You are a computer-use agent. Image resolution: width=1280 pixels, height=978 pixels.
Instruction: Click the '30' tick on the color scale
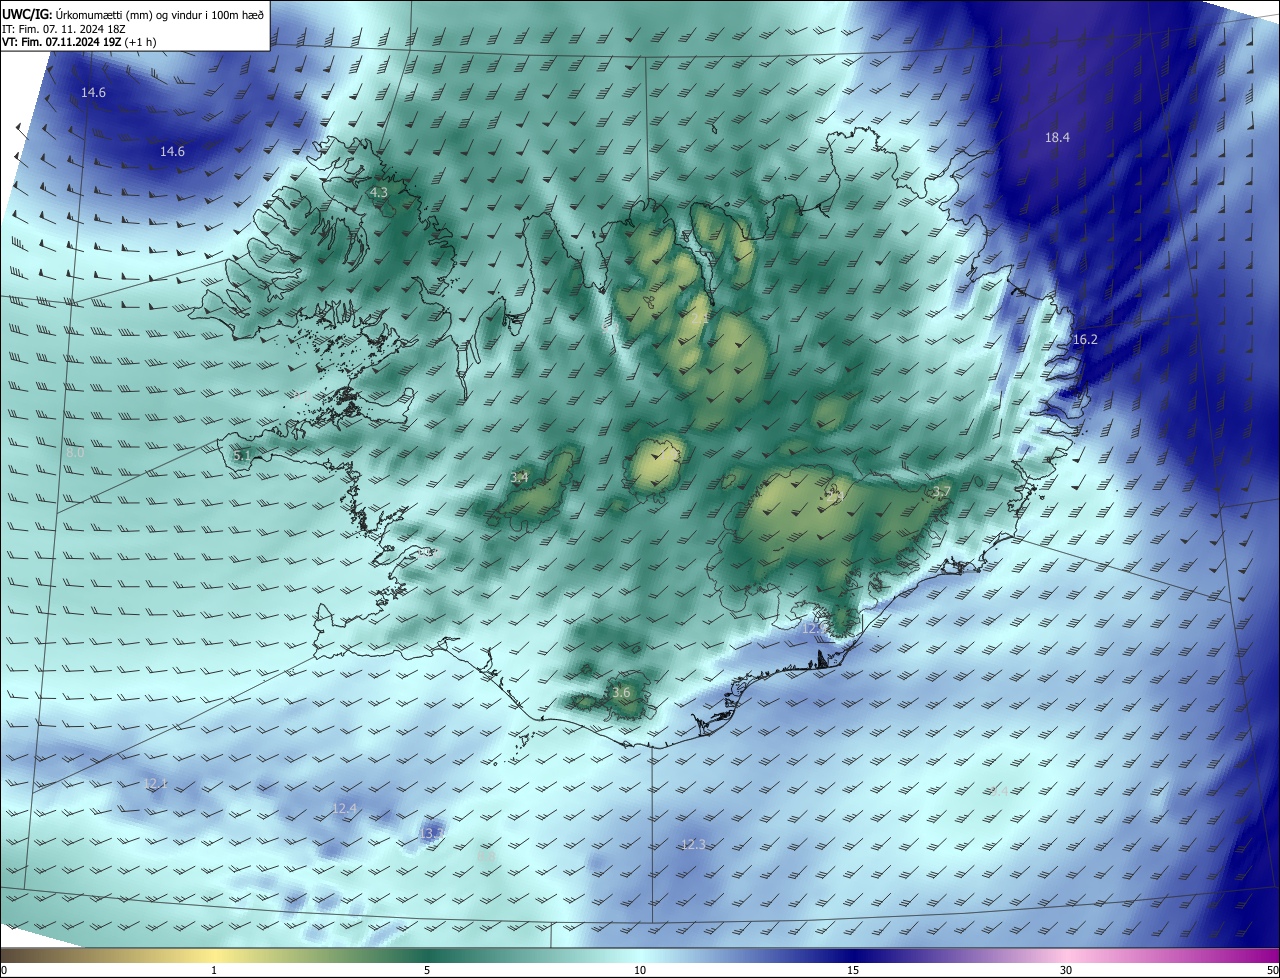pyautogui.click(x=1066, y=971)
